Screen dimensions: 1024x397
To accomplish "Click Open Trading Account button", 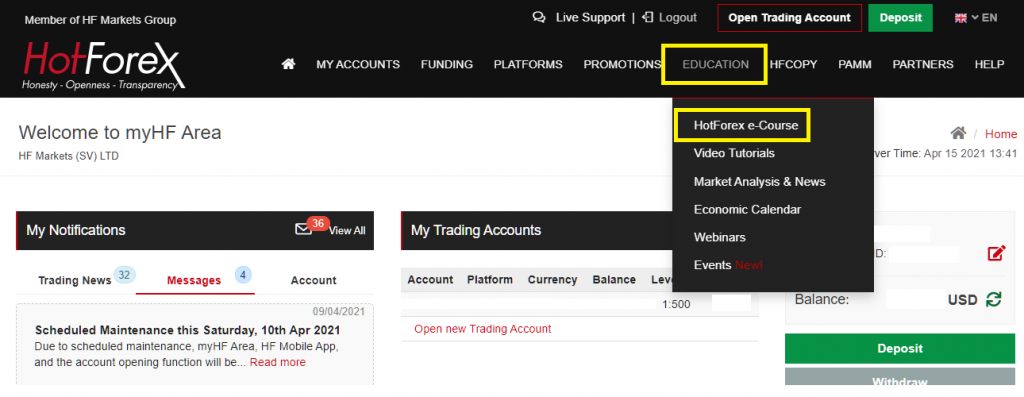I will 790,18.
